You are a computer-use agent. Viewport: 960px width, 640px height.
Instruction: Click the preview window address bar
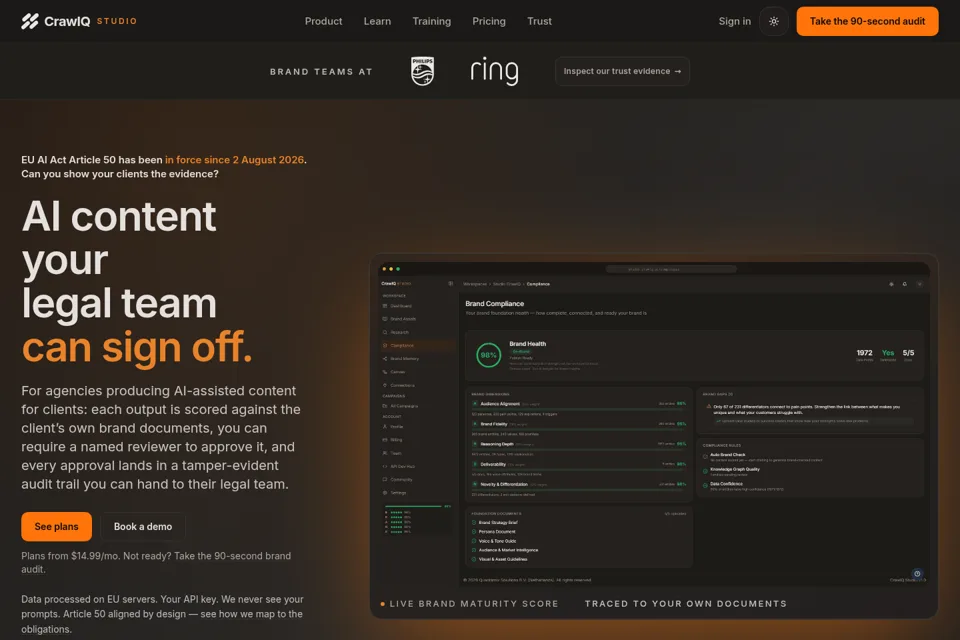click(671, 269)
